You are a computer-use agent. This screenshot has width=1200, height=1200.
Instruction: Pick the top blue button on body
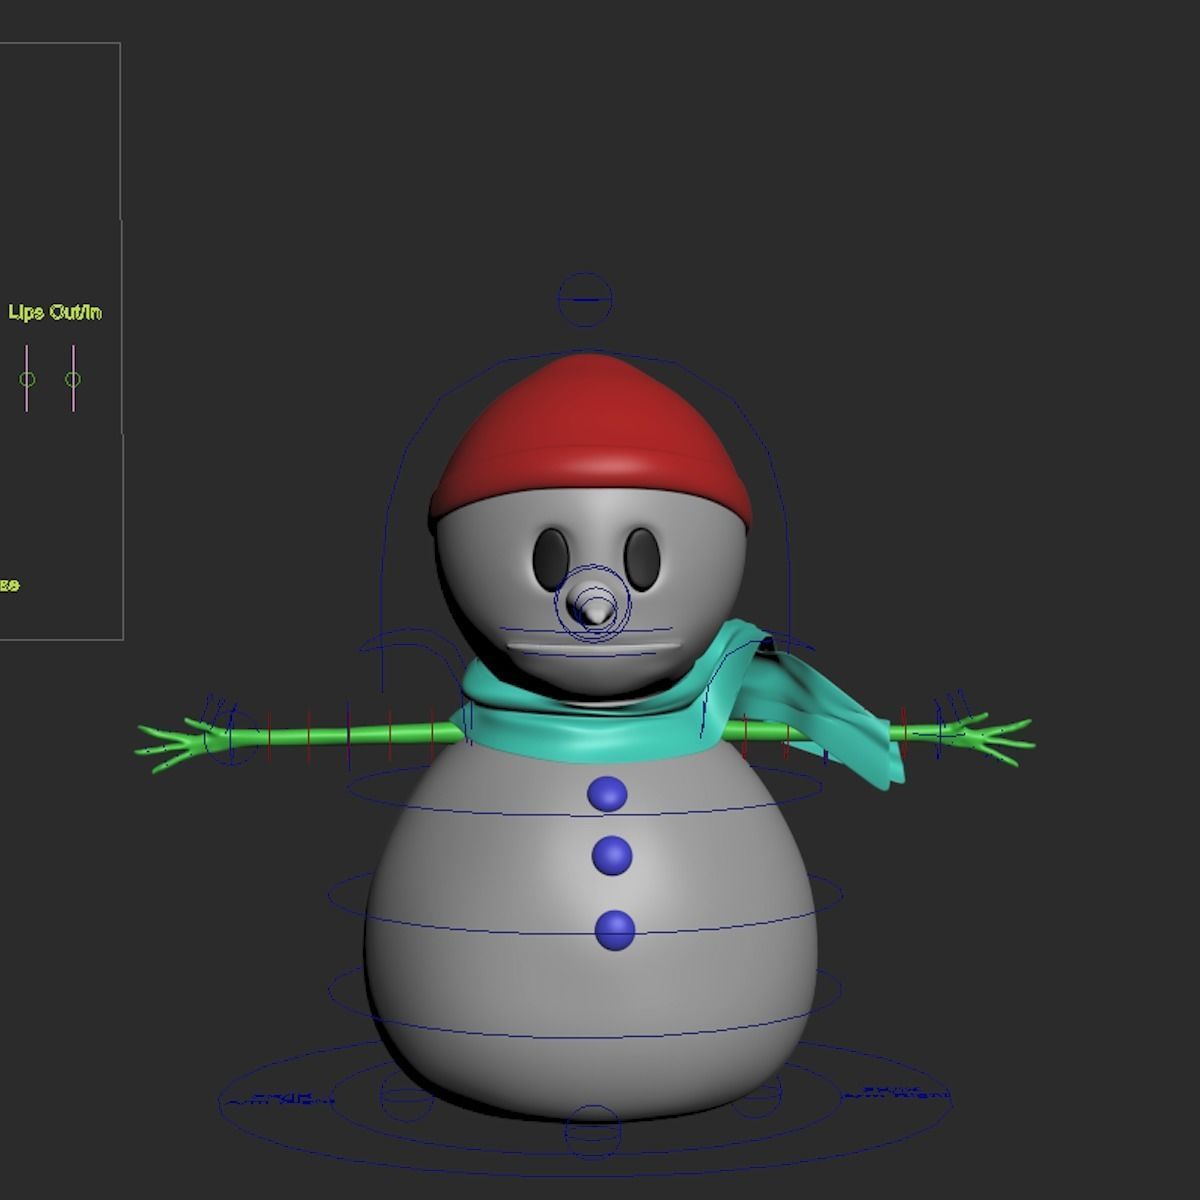[x=607, y=794]
